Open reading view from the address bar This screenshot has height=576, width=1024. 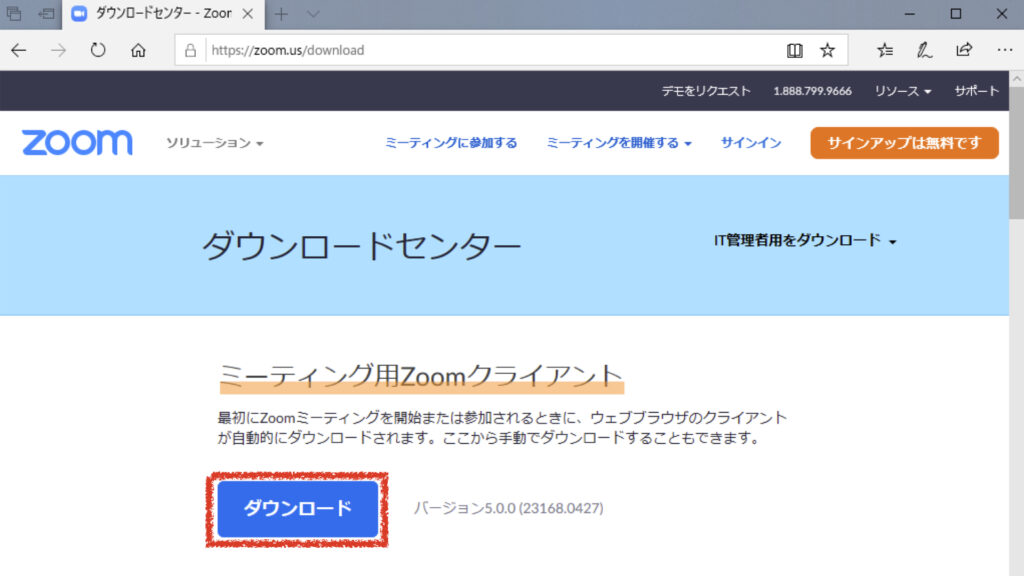[x=794, y=50]
